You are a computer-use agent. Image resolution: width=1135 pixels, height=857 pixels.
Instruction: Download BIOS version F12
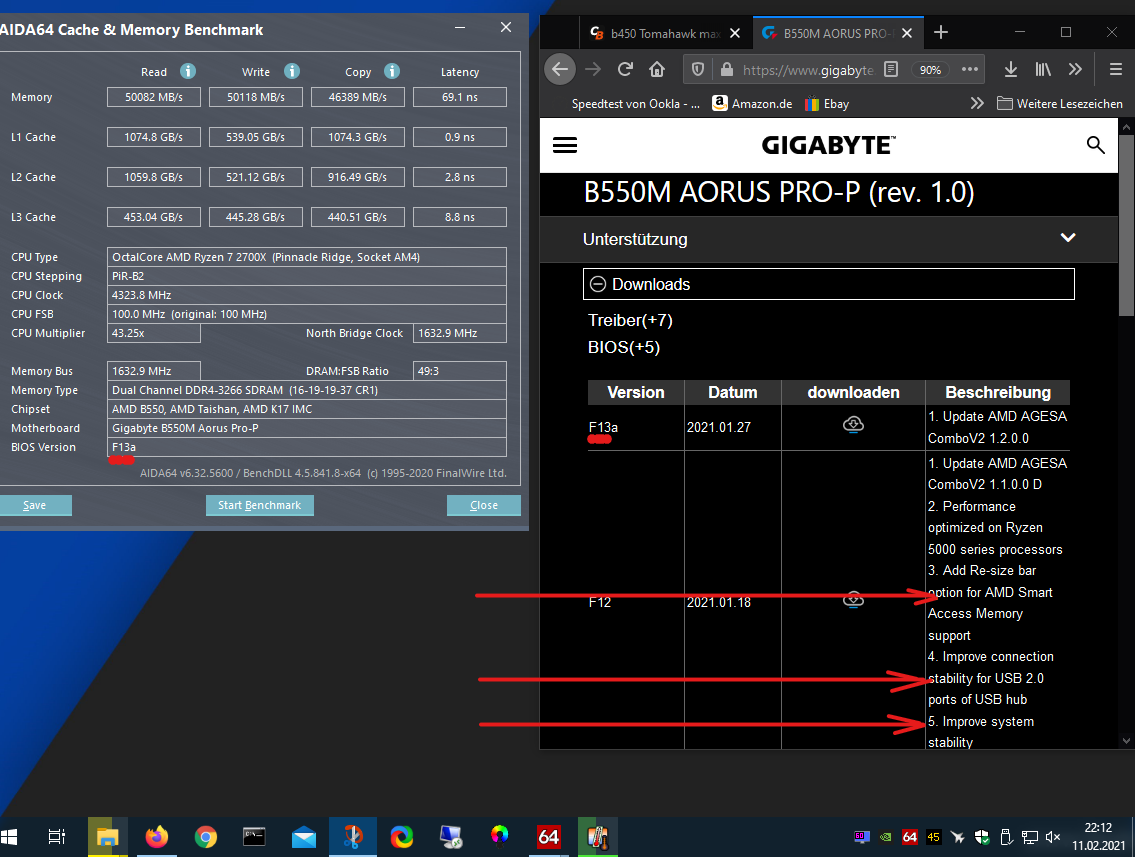[x=853, y=600]
